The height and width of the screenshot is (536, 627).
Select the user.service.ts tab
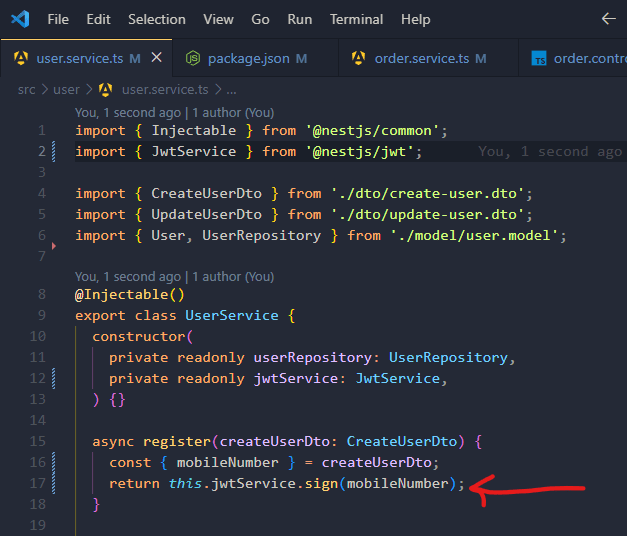pyautogui.click(x=86, y=58)
